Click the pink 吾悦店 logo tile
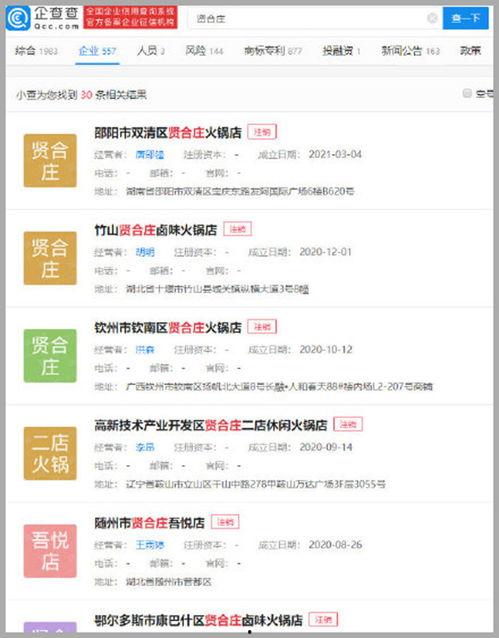 [50, 551]
